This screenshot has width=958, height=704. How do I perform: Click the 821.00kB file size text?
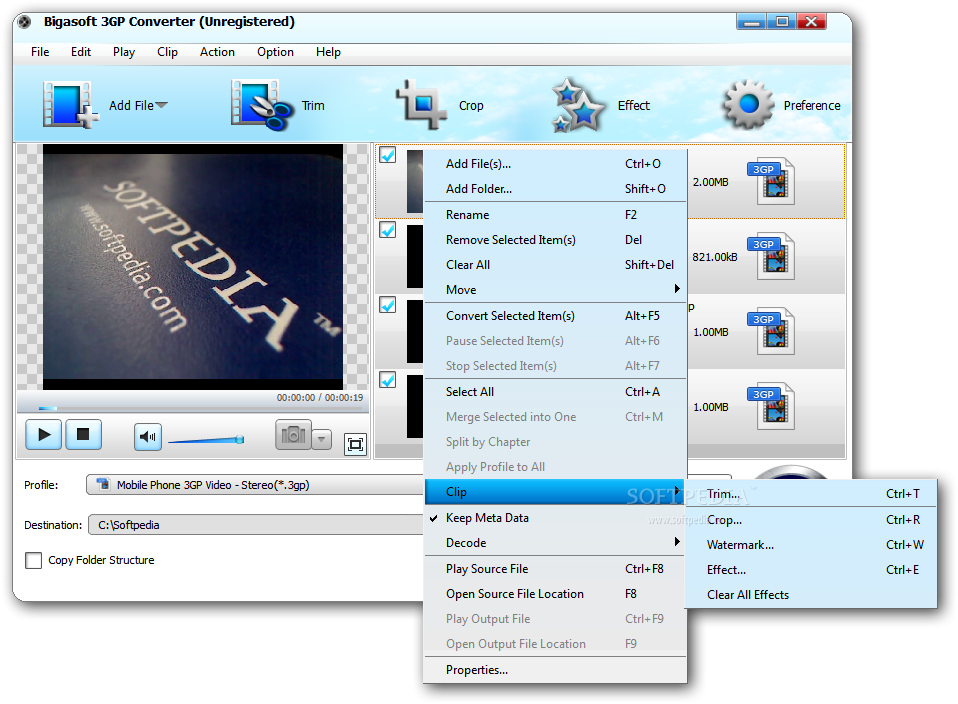(715, 257)
